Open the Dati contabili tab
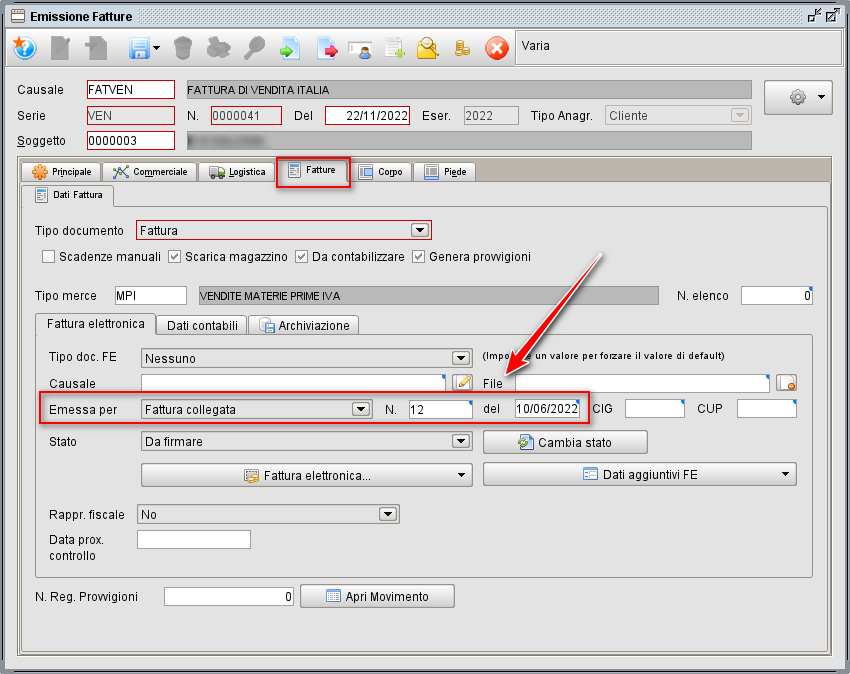 (x=202, y=325)
